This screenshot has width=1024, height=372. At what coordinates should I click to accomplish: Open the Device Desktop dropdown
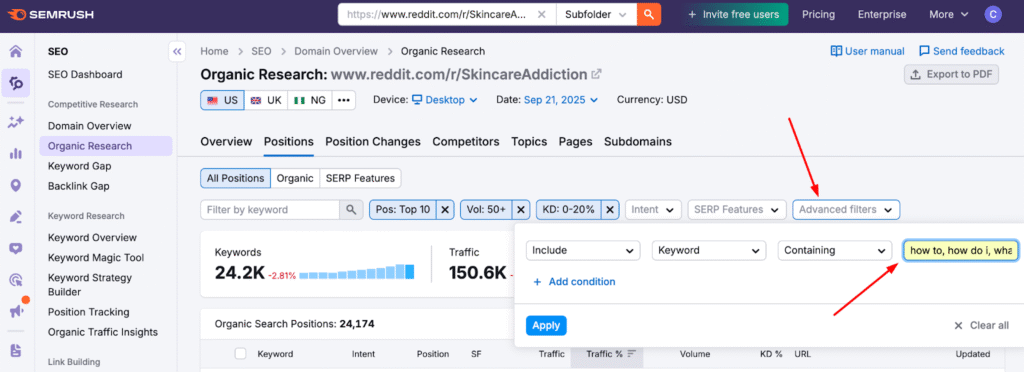445,100
